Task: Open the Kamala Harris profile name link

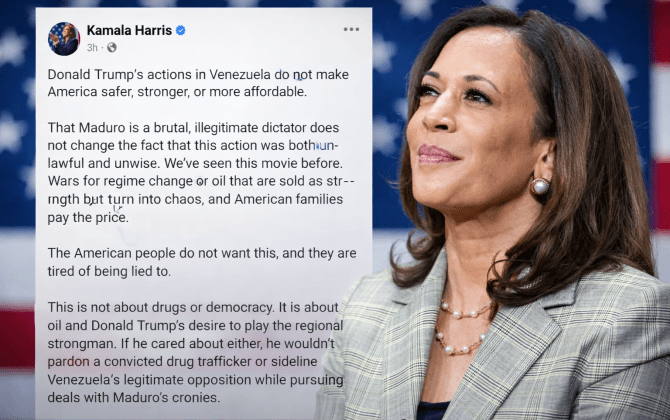Action: click(129, 30)
